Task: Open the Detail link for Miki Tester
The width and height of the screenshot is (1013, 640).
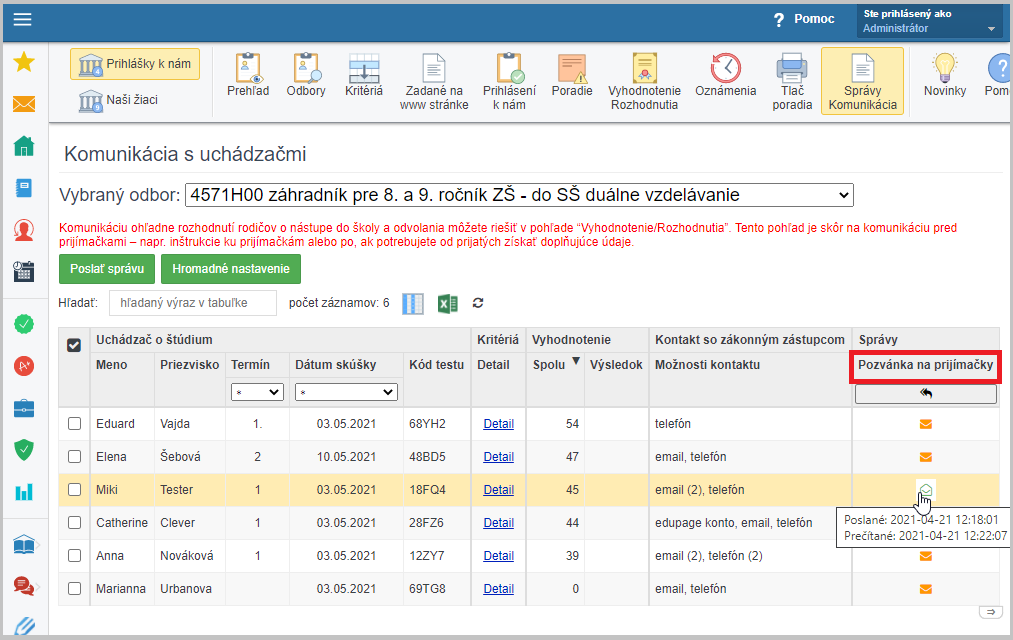Action: (x=499, y=490)
